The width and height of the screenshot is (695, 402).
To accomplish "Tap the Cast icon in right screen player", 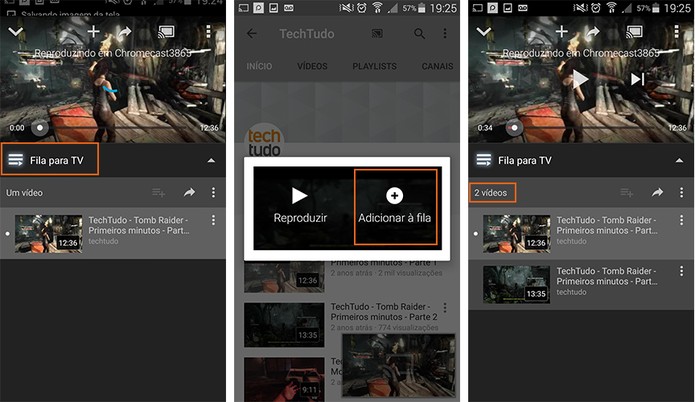I will [x=635, y=31].
